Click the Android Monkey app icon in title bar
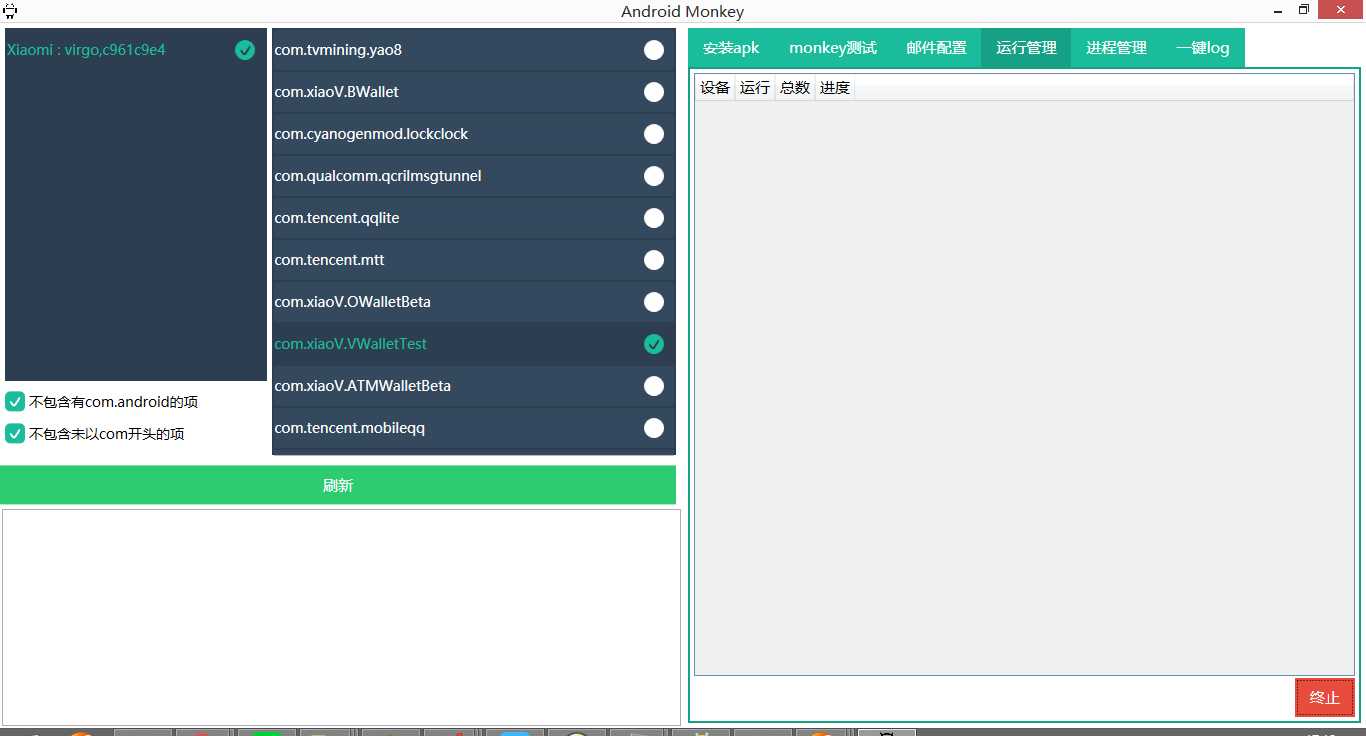This screenshot has width=1366, height=736. pyautogui.click(x=10, y=11)
